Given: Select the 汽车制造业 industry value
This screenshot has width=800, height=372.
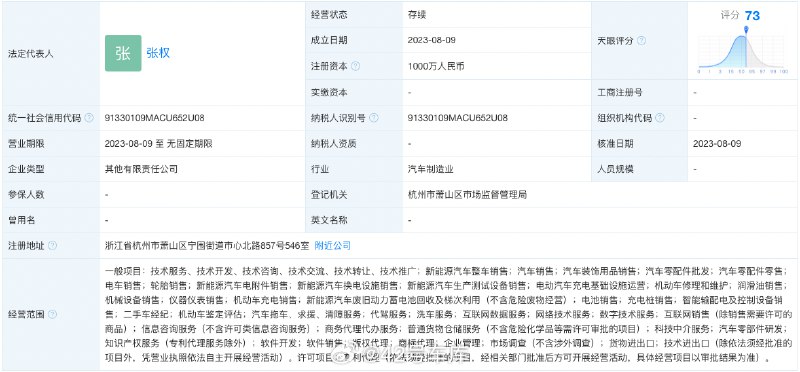Looking at the screenshot, I should point(431,169).
